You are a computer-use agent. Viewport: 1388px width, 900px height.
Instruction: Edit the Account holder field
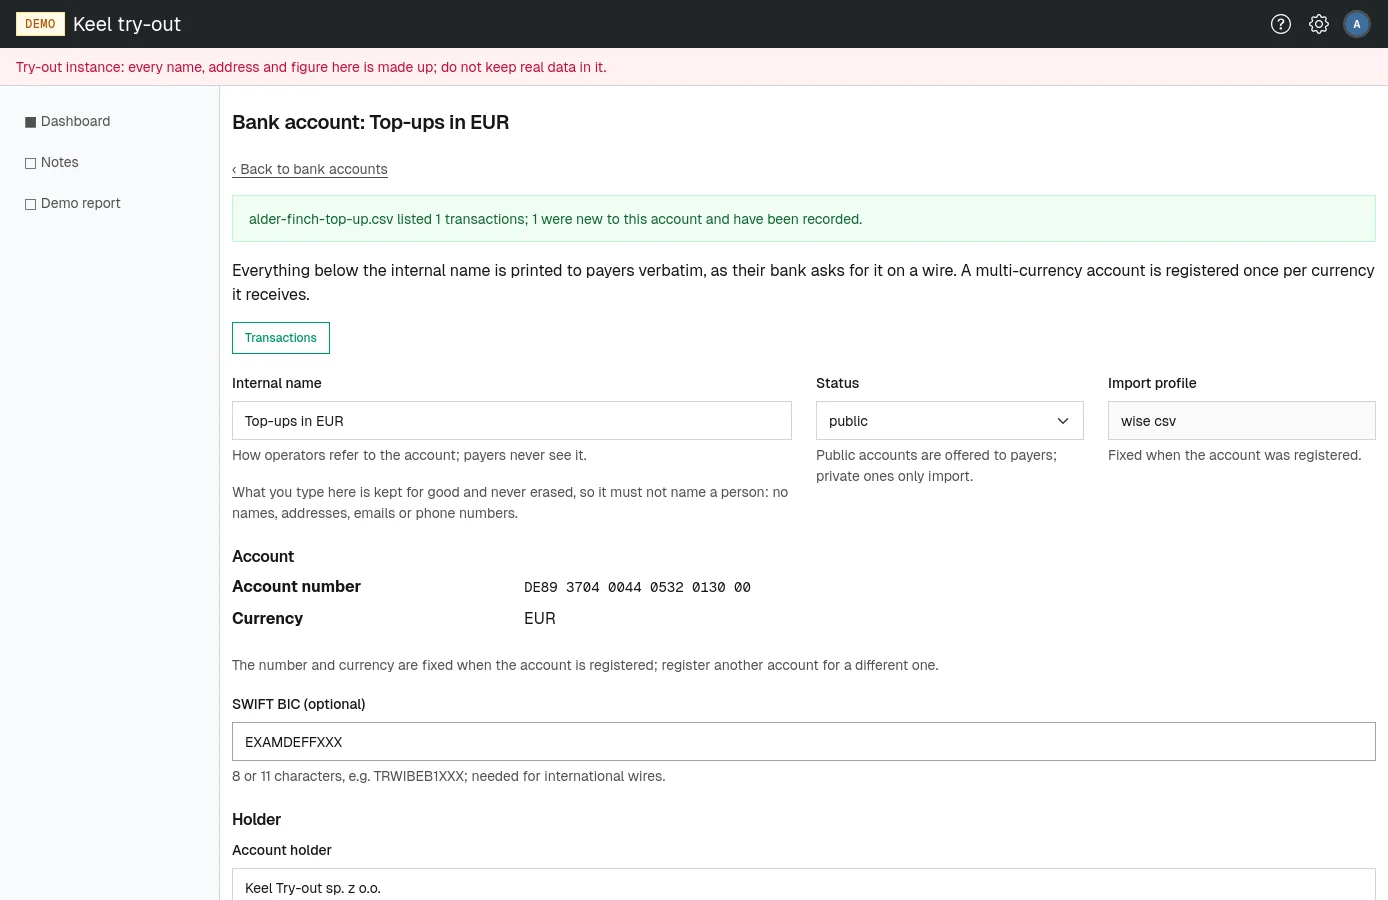point(804,886)
